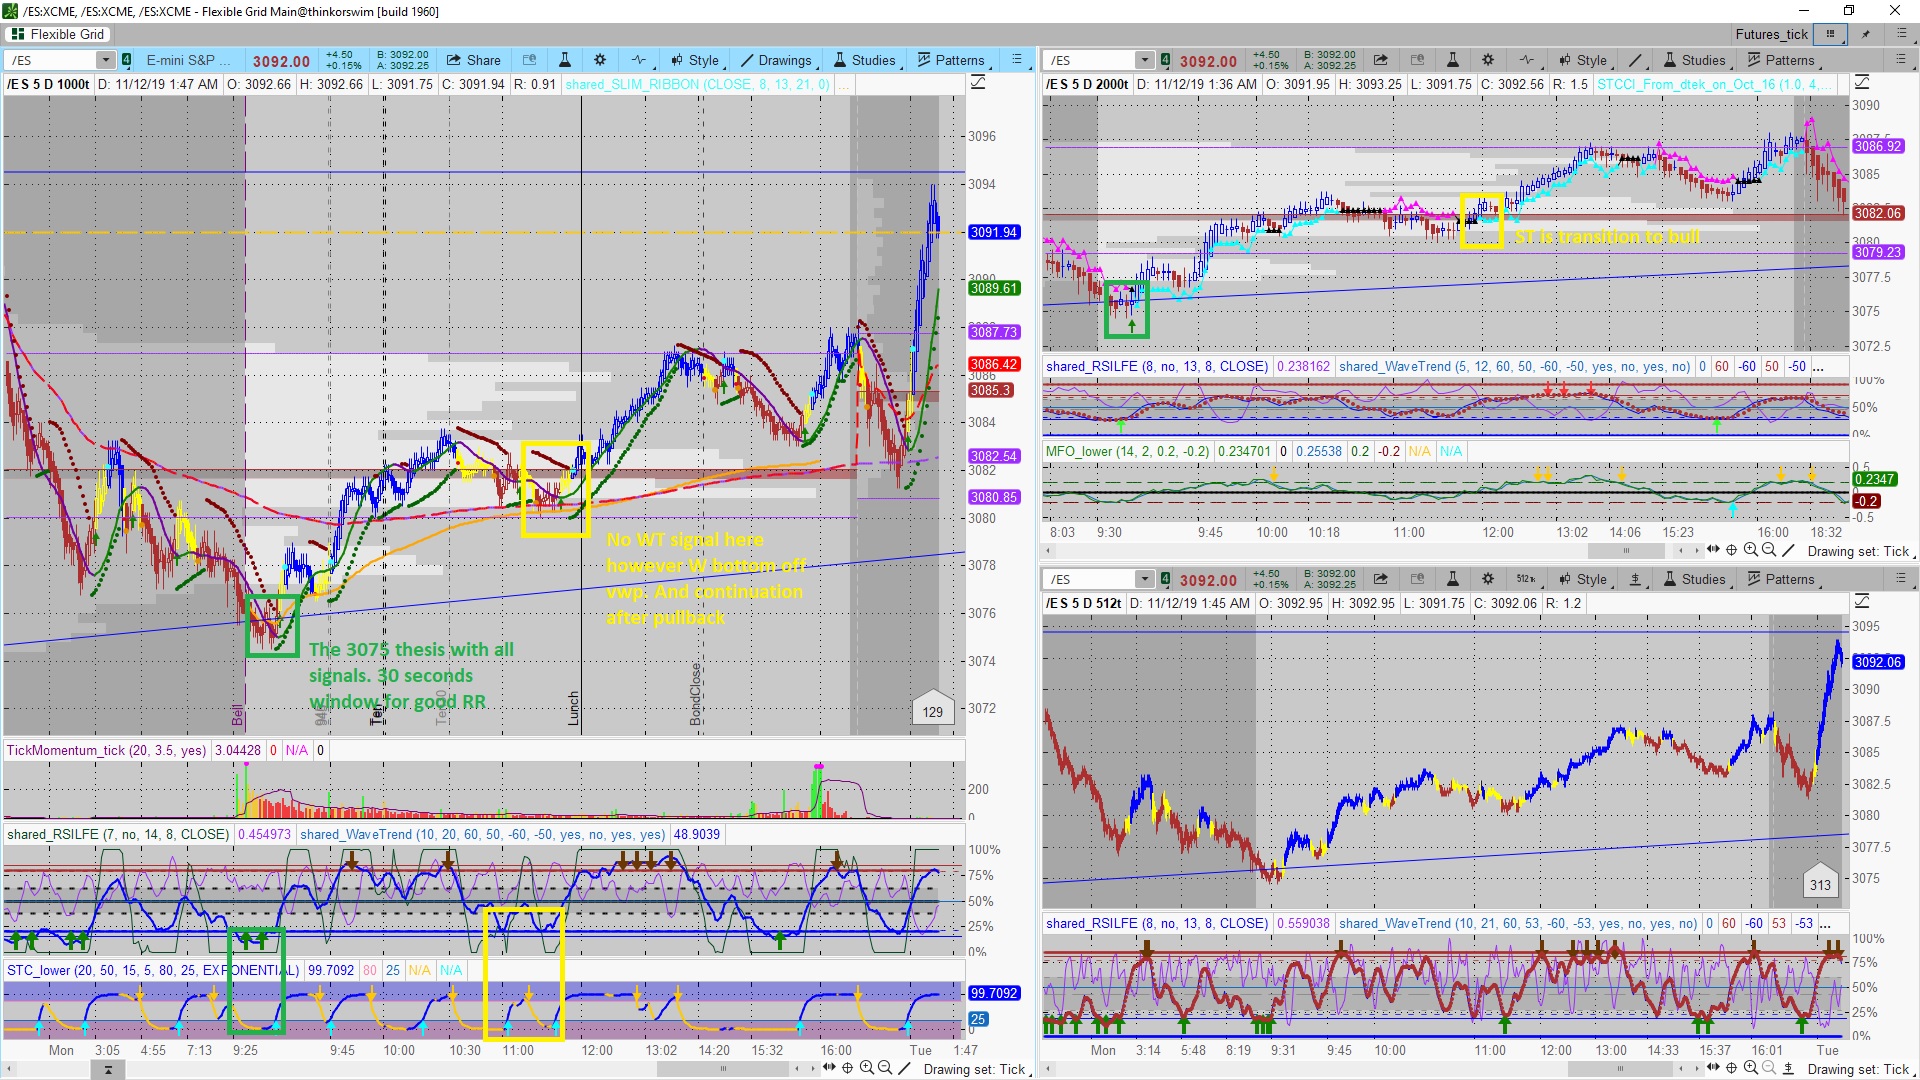The image size is (1920, 1080).
Task: Click the expand-width arrows icon under left chart
Action: coord(830,1068)
